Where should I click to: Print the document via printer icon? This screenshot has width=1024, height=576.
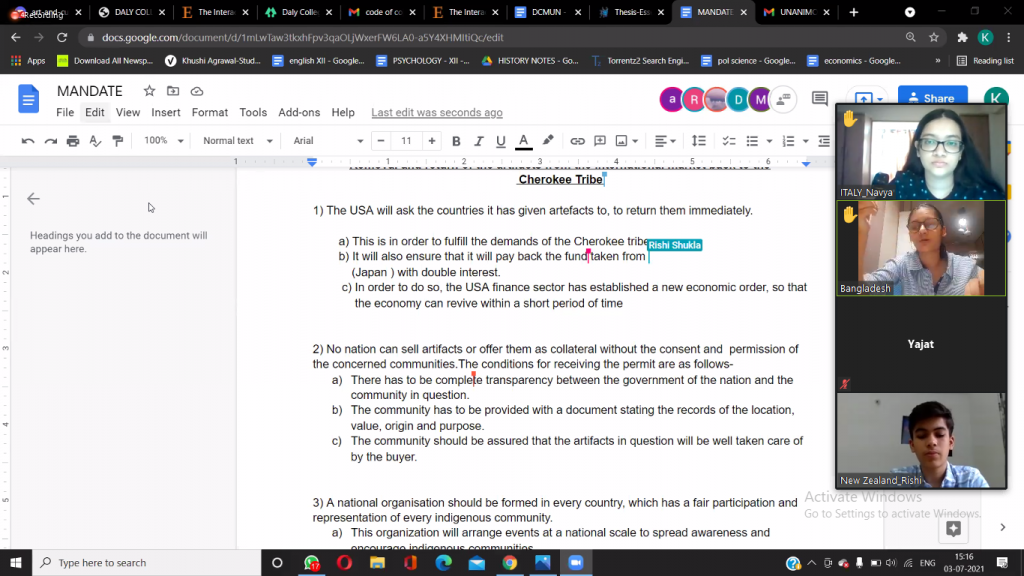tap(72, 140)
